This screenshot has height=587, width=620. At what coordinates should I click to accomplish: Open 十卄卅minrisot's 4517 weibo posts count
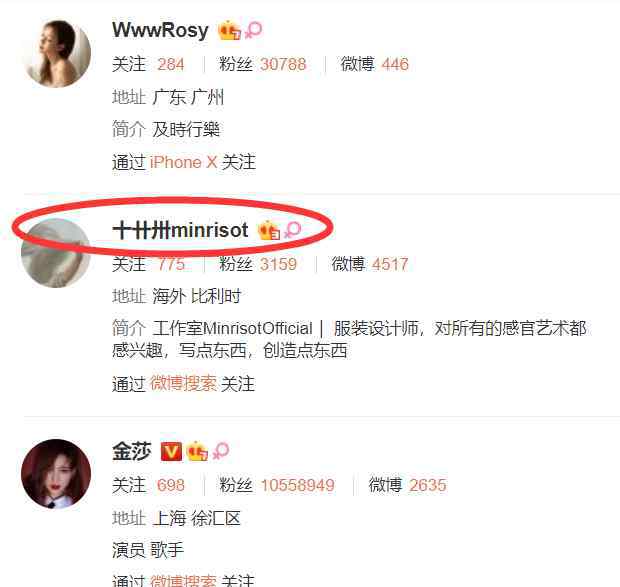(x=390, y=264)
